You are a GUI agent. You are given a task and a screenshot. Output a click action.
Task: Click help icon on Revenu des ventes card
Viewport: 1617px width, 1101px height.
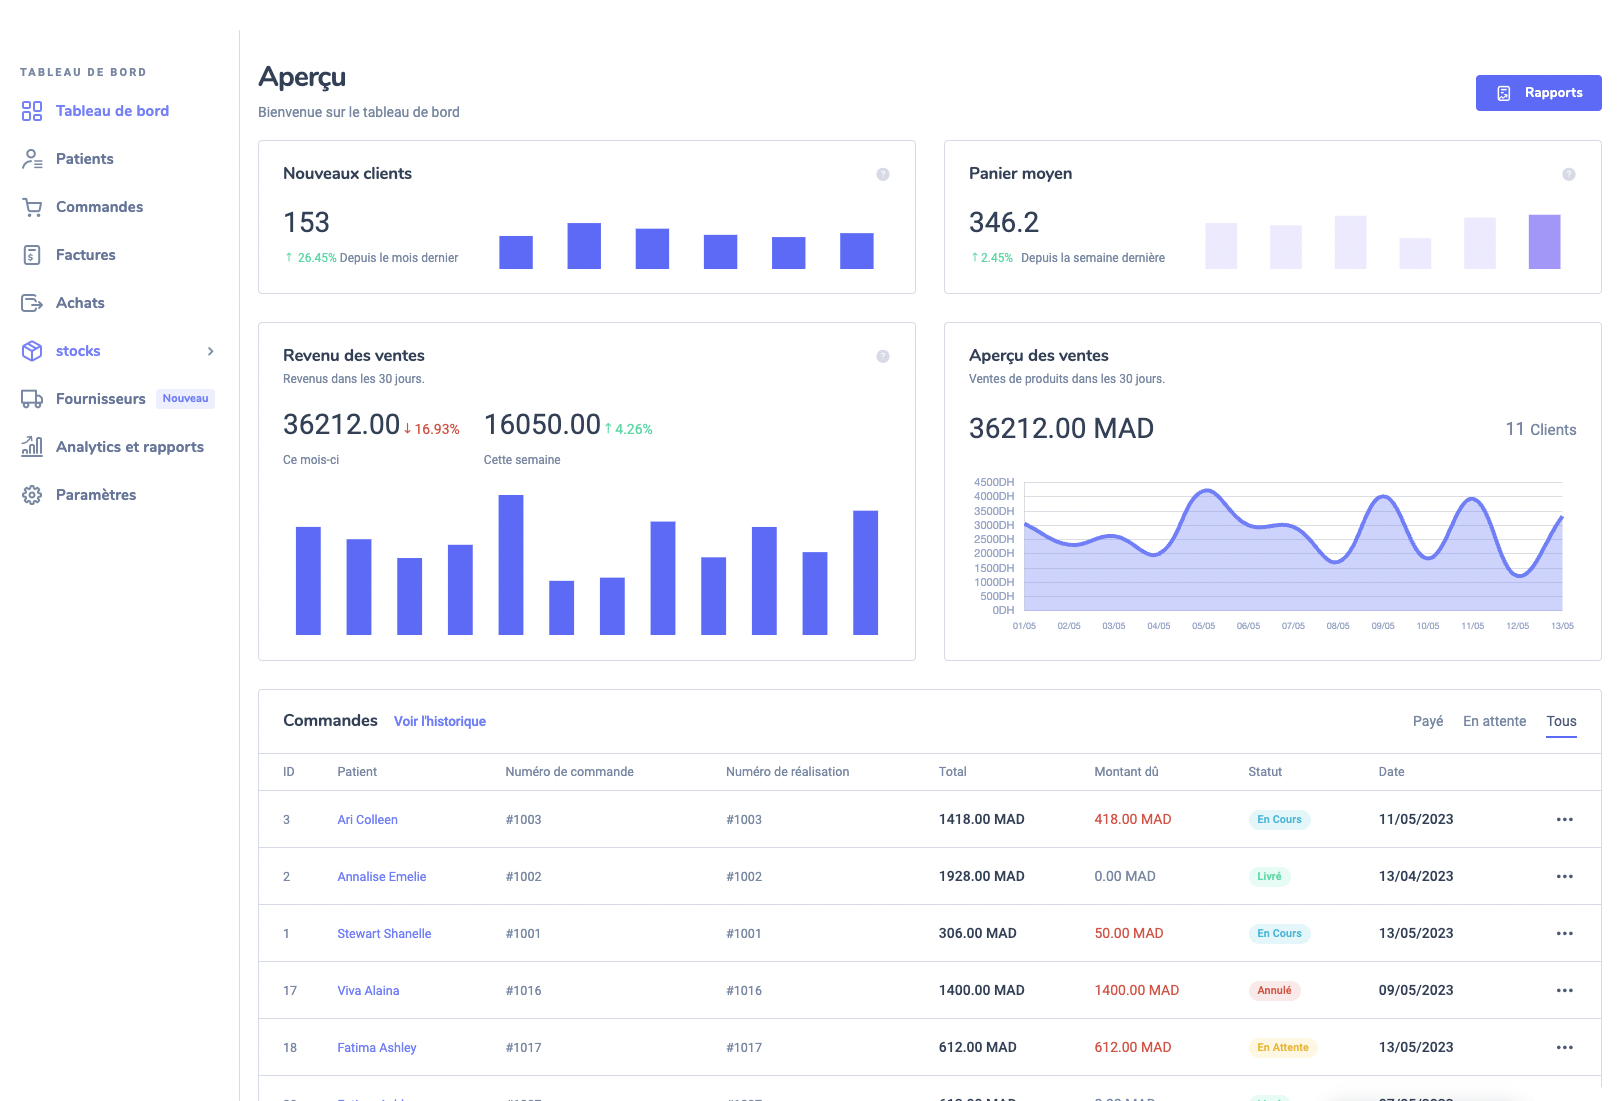pos(883,356)
